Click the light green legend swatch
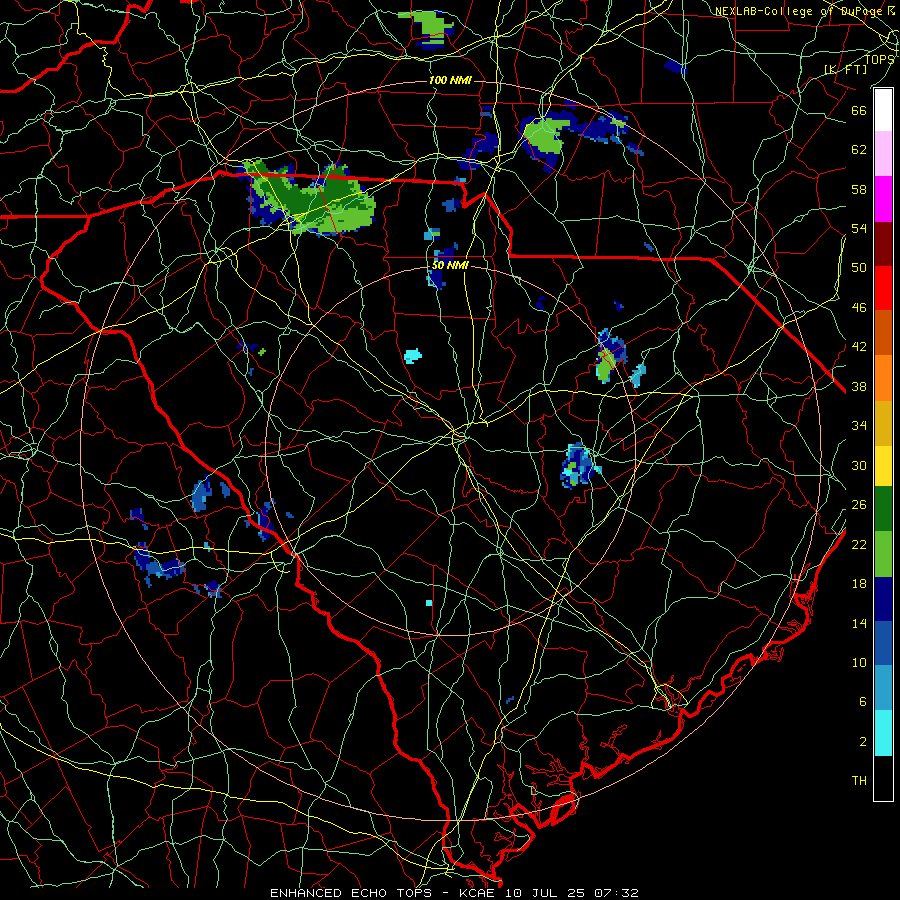The image size is (900, 900). pyautogui.click(x=883, y=554)
